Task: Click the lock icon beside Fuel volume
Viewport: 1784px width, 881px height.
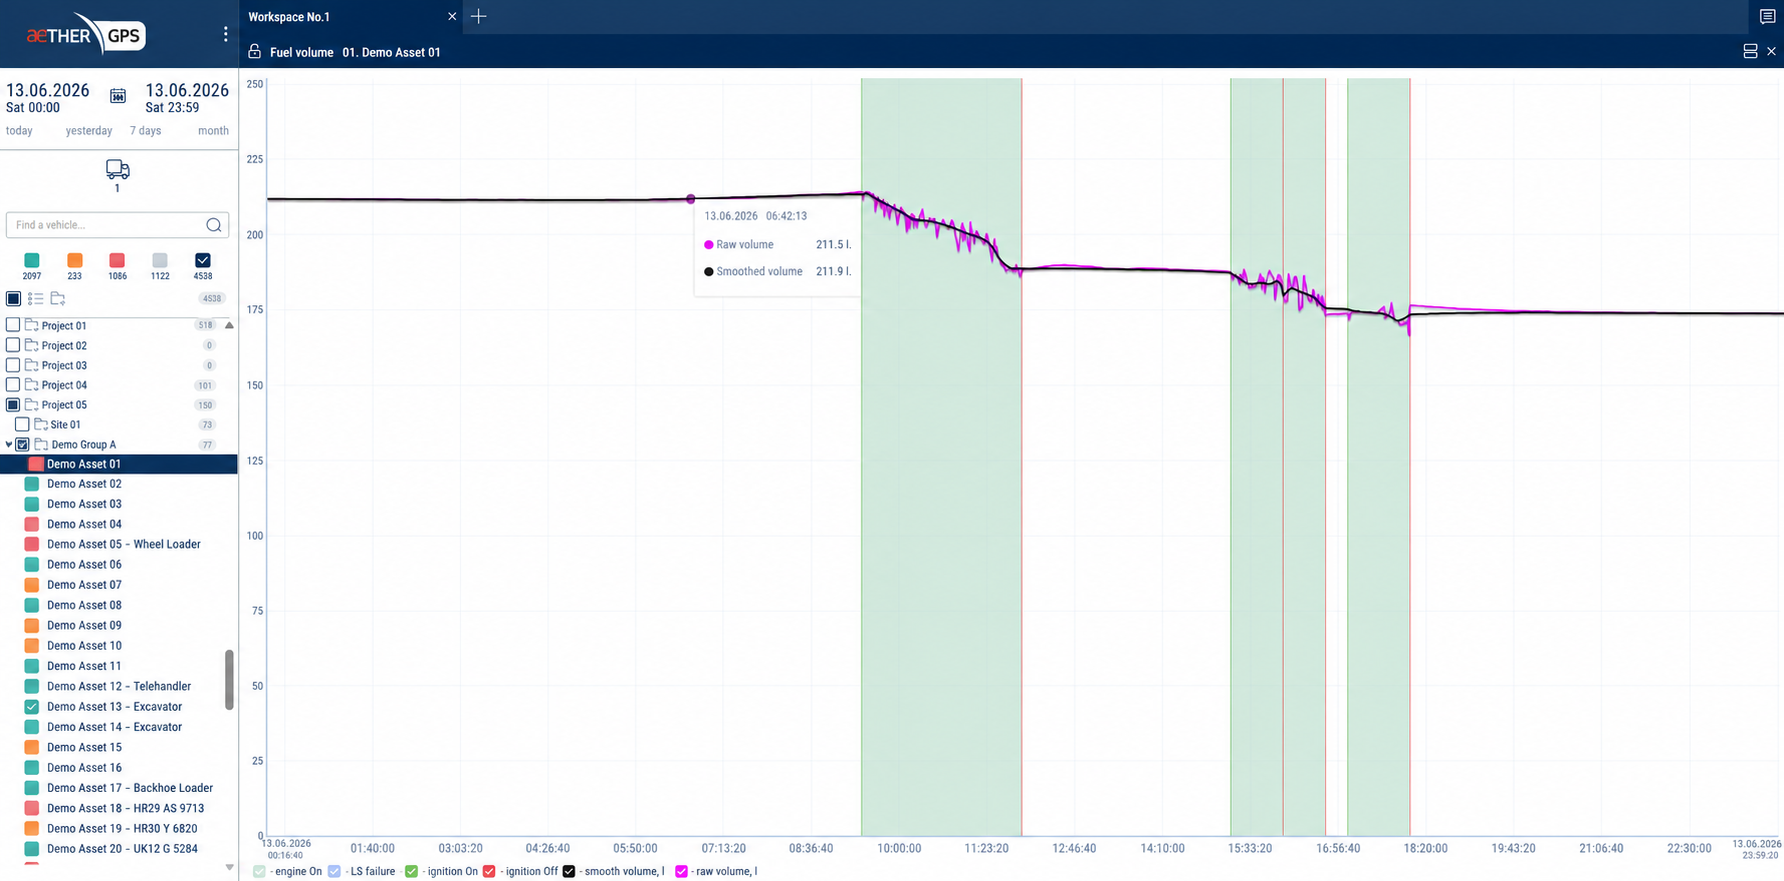Action: [254, 51]
